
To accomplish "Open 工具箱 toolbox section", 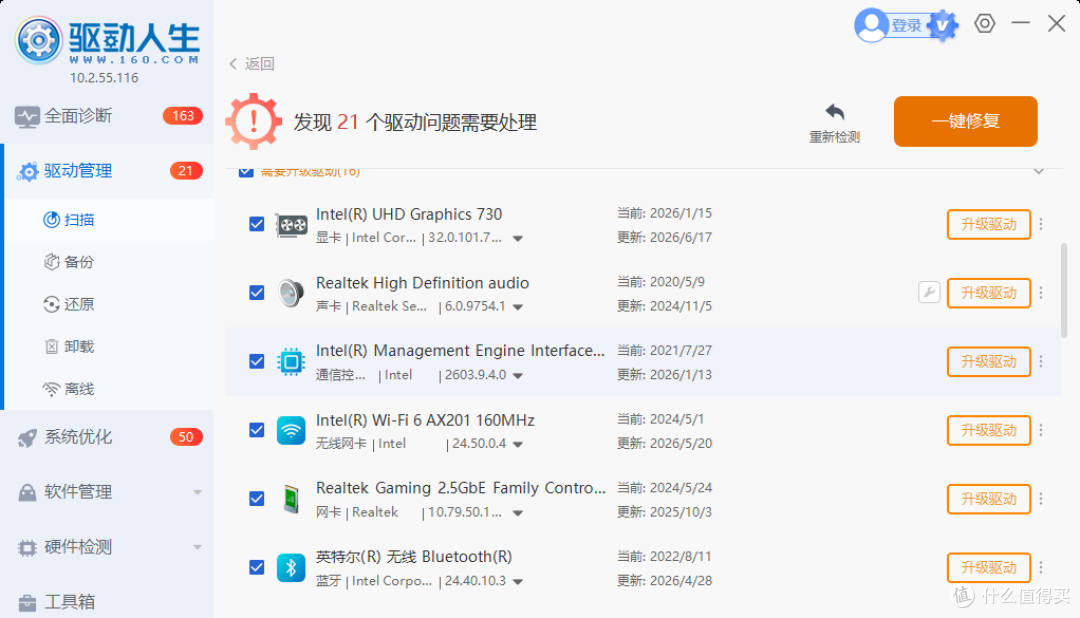I will coord(107,602).
